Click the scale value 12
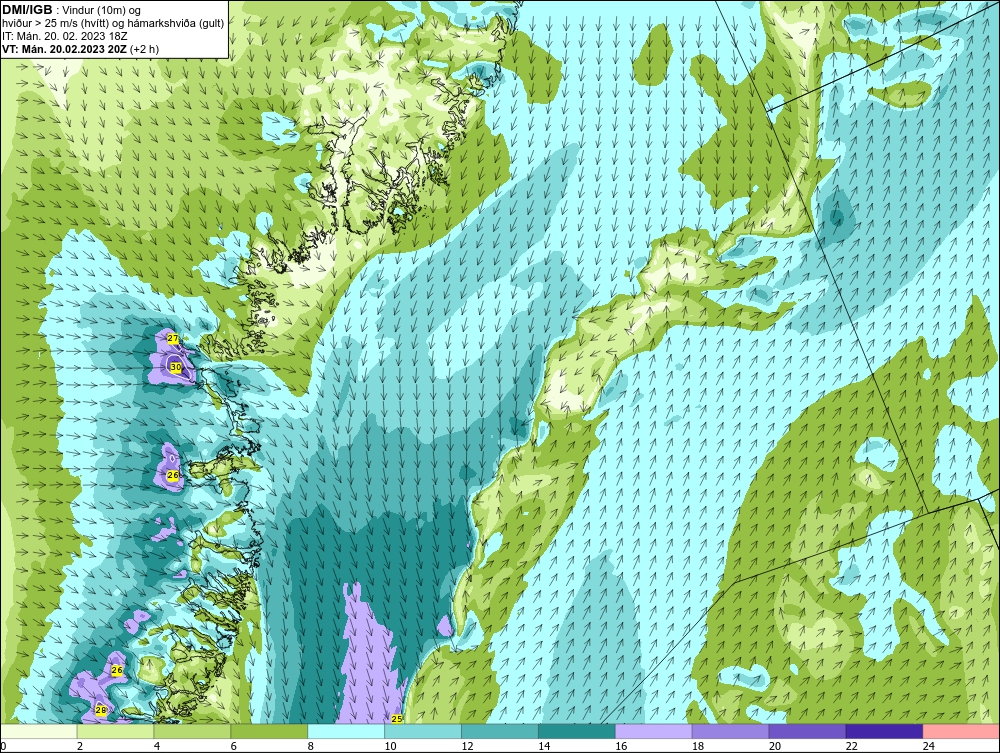The height and width of the screenshot is (753, 1000). pos(466,746)
